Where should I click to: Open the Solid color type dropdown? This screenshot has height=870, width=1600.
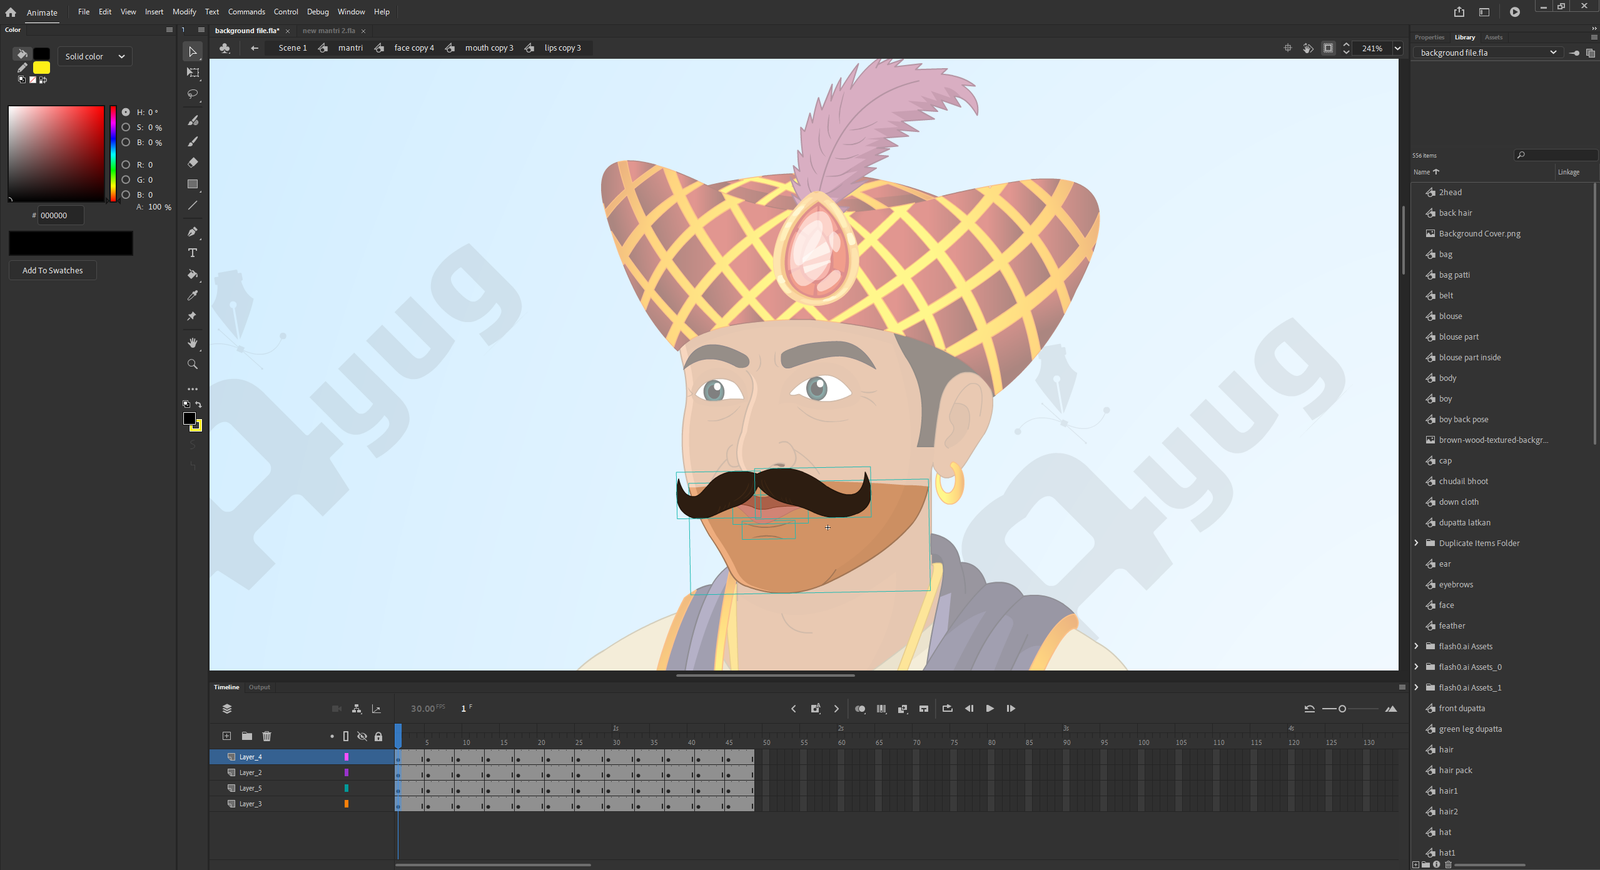95,57
